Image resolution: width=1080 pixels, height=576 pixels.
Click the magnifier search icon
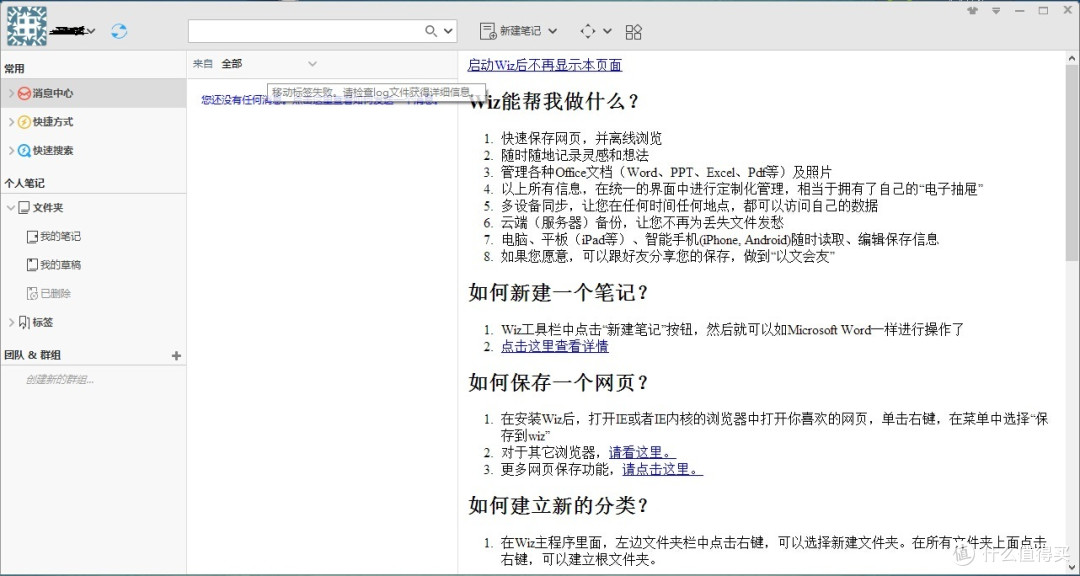(x=431, y=31)
